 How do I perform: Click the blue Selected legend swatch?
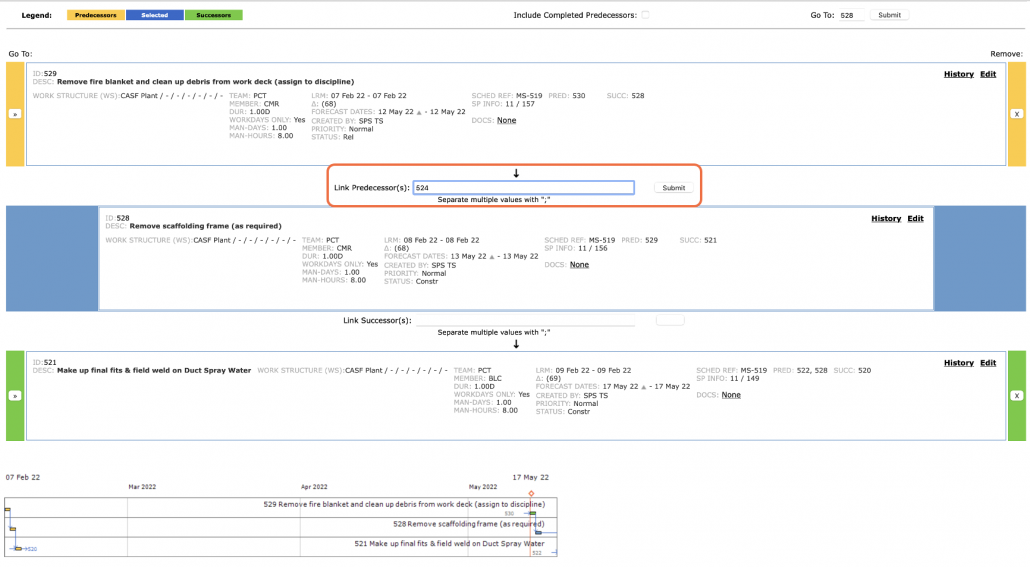point(154,15)
